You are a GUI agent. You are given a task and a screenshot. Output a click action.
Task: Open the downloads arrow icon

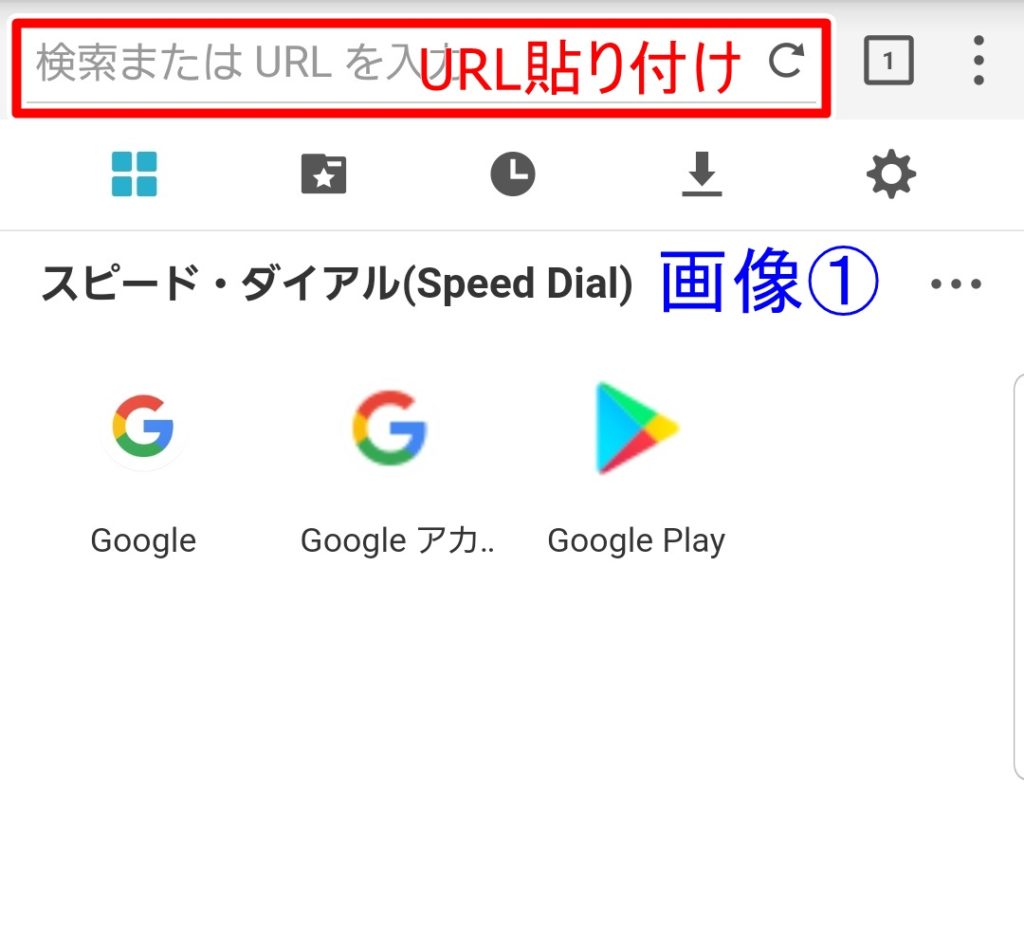702,174
